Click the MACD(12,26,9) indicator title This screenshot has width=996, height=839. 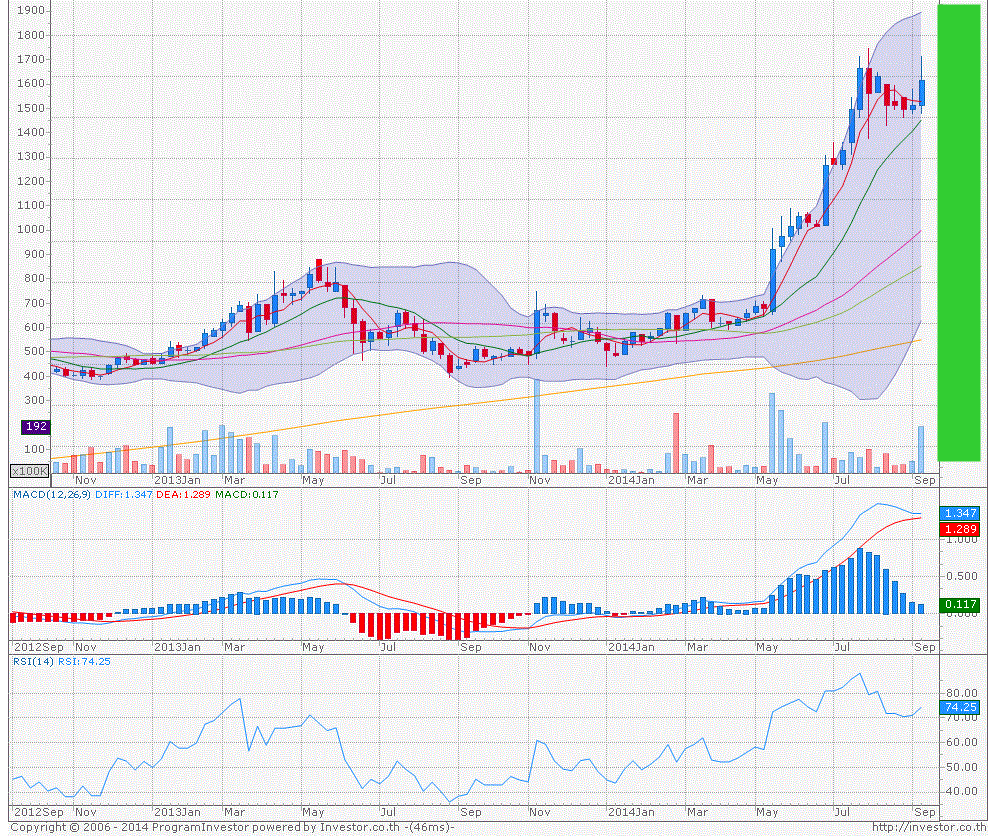(51, 494)
